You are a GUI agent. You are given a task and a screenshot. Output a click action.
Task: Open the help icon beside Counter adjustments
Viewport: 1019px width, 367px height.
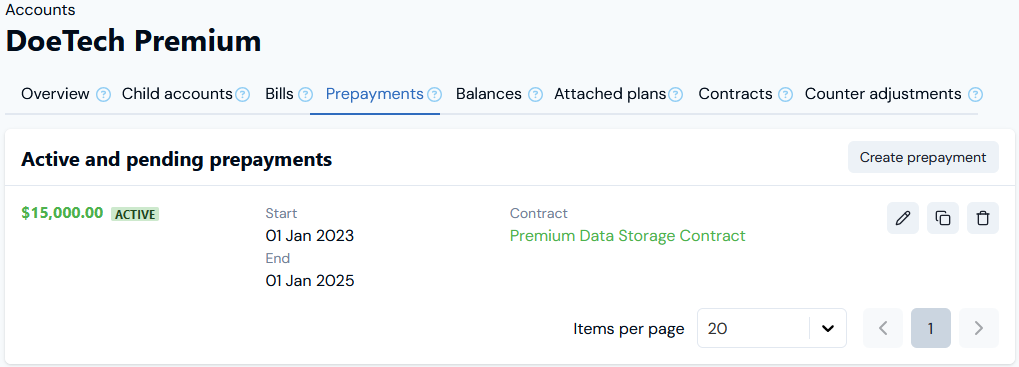pos(975,95)
